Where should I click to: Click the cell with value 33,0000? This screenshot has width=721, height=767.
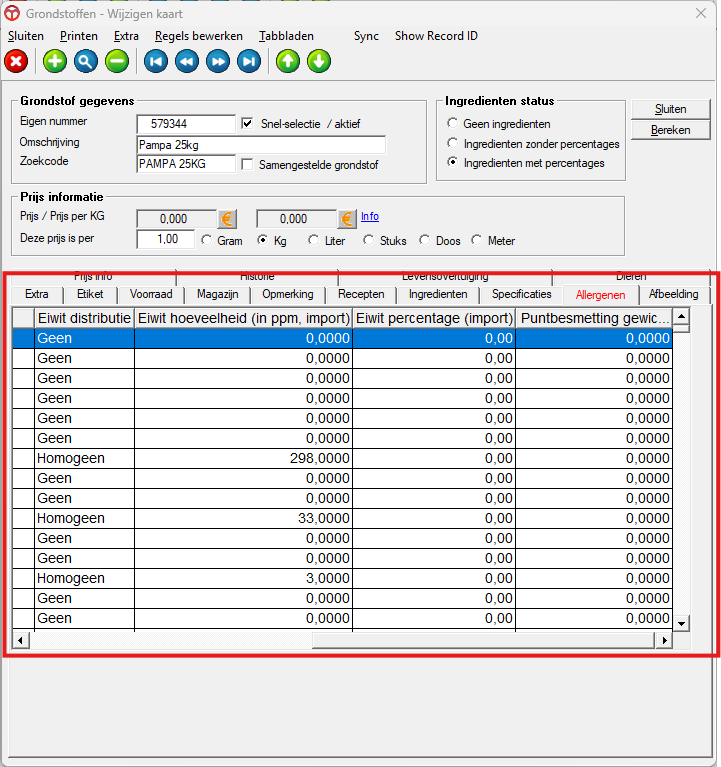click(244, 519)
